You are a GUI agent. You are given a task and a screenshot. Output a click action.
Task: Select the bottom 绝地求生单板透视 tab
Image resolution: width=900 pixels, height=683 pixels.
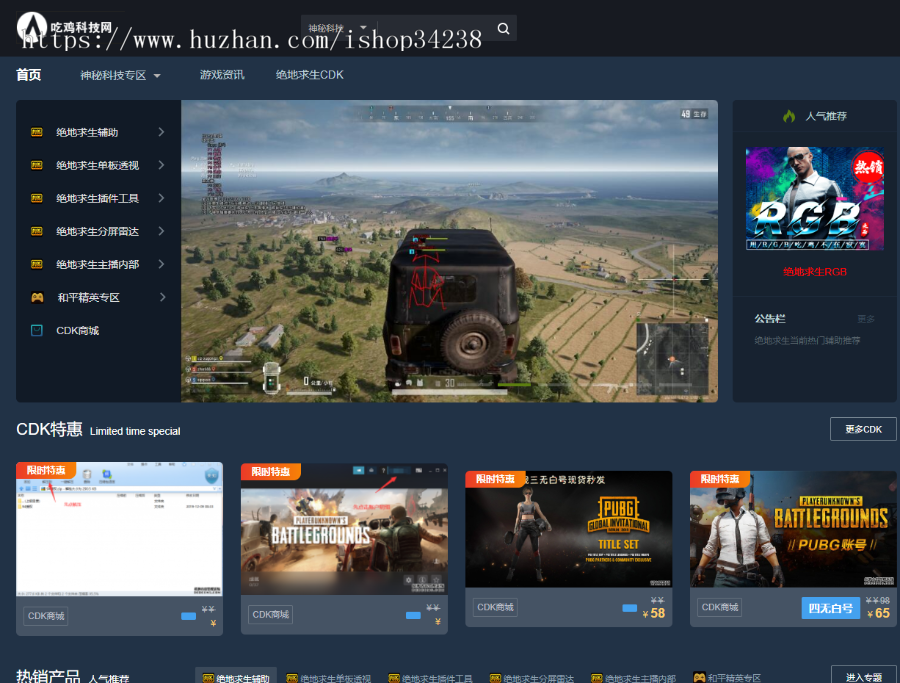[x=329, y=678]
